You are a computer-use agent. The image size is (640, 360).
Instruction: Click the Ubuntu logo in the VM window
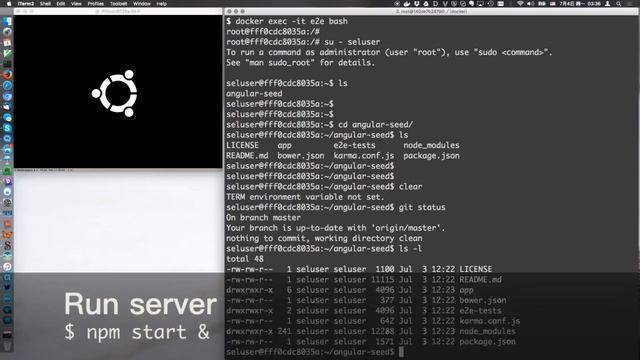[x=115, y=93]
